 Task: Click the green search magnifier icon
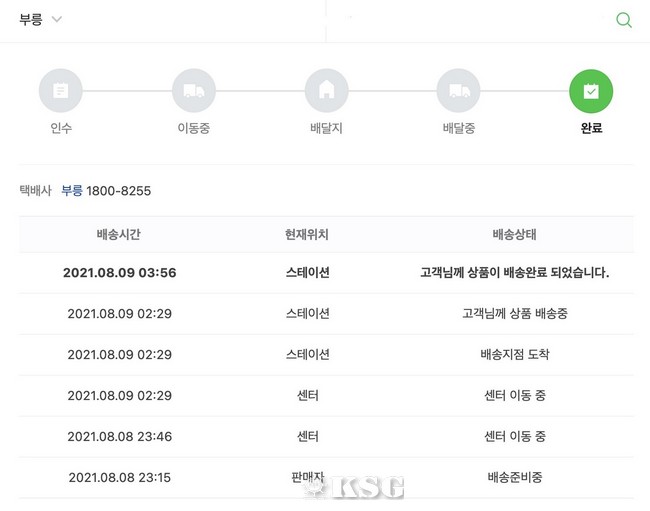point(624,20)
